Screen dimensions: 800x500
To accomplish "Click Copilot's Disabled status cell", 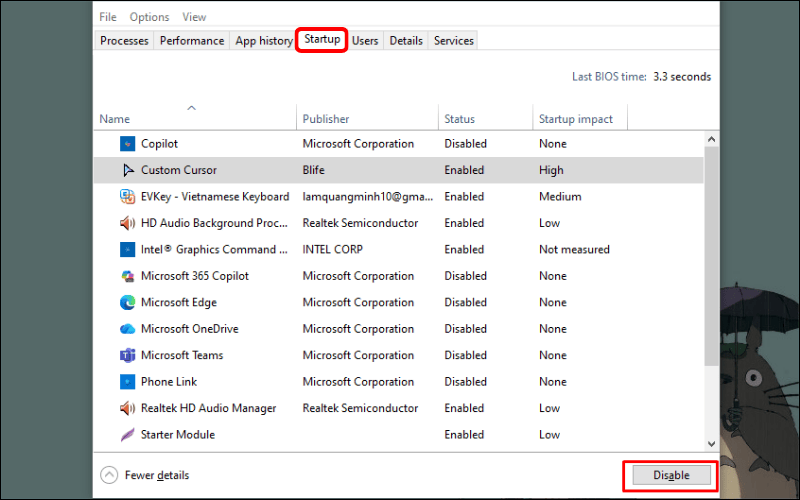I will point(465,144).
